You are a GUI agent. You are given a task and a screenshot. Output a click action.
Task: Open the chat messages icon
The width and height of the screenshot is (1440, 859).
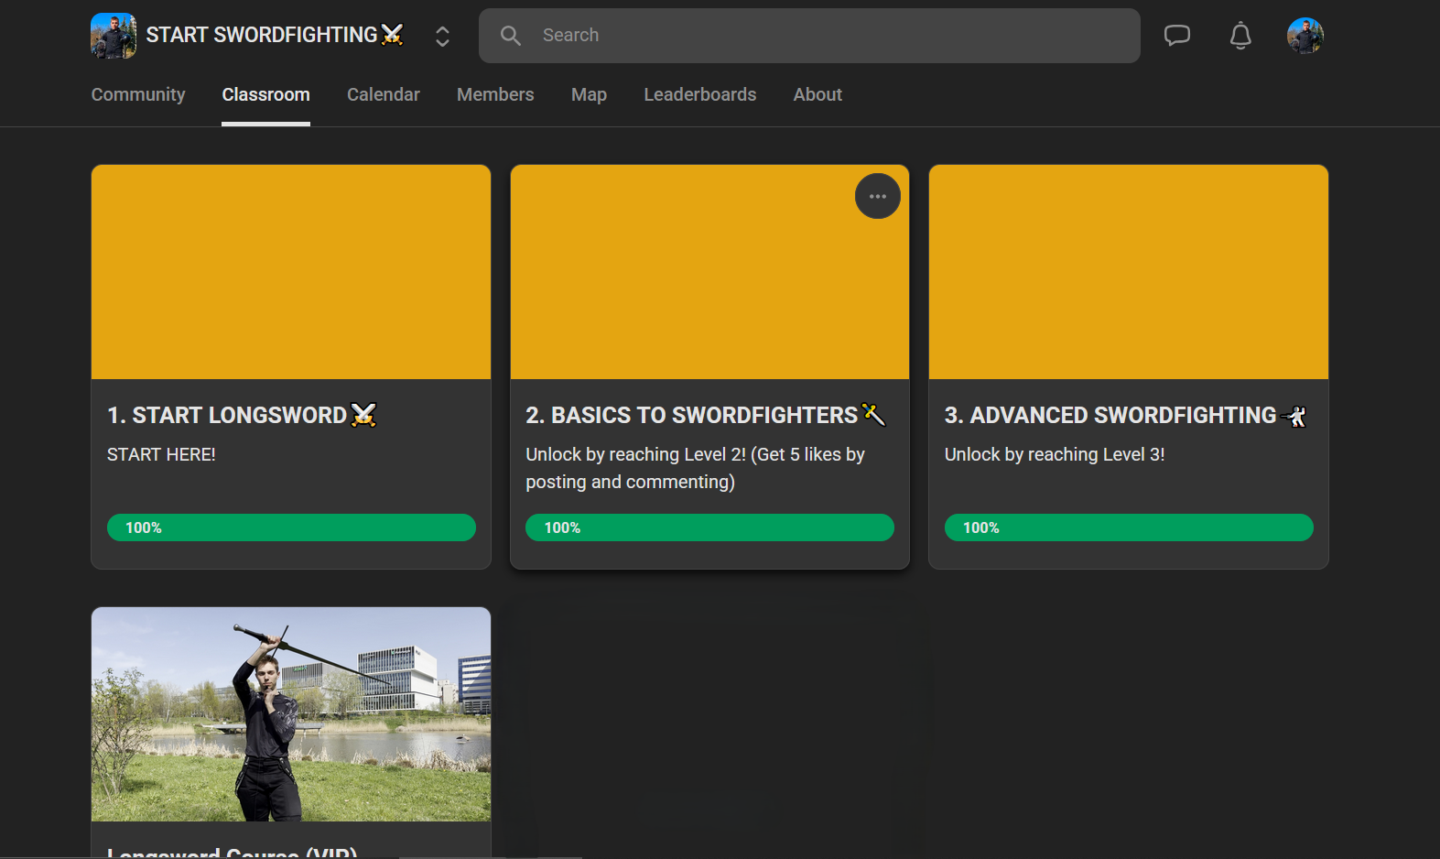pos(1177,36)
